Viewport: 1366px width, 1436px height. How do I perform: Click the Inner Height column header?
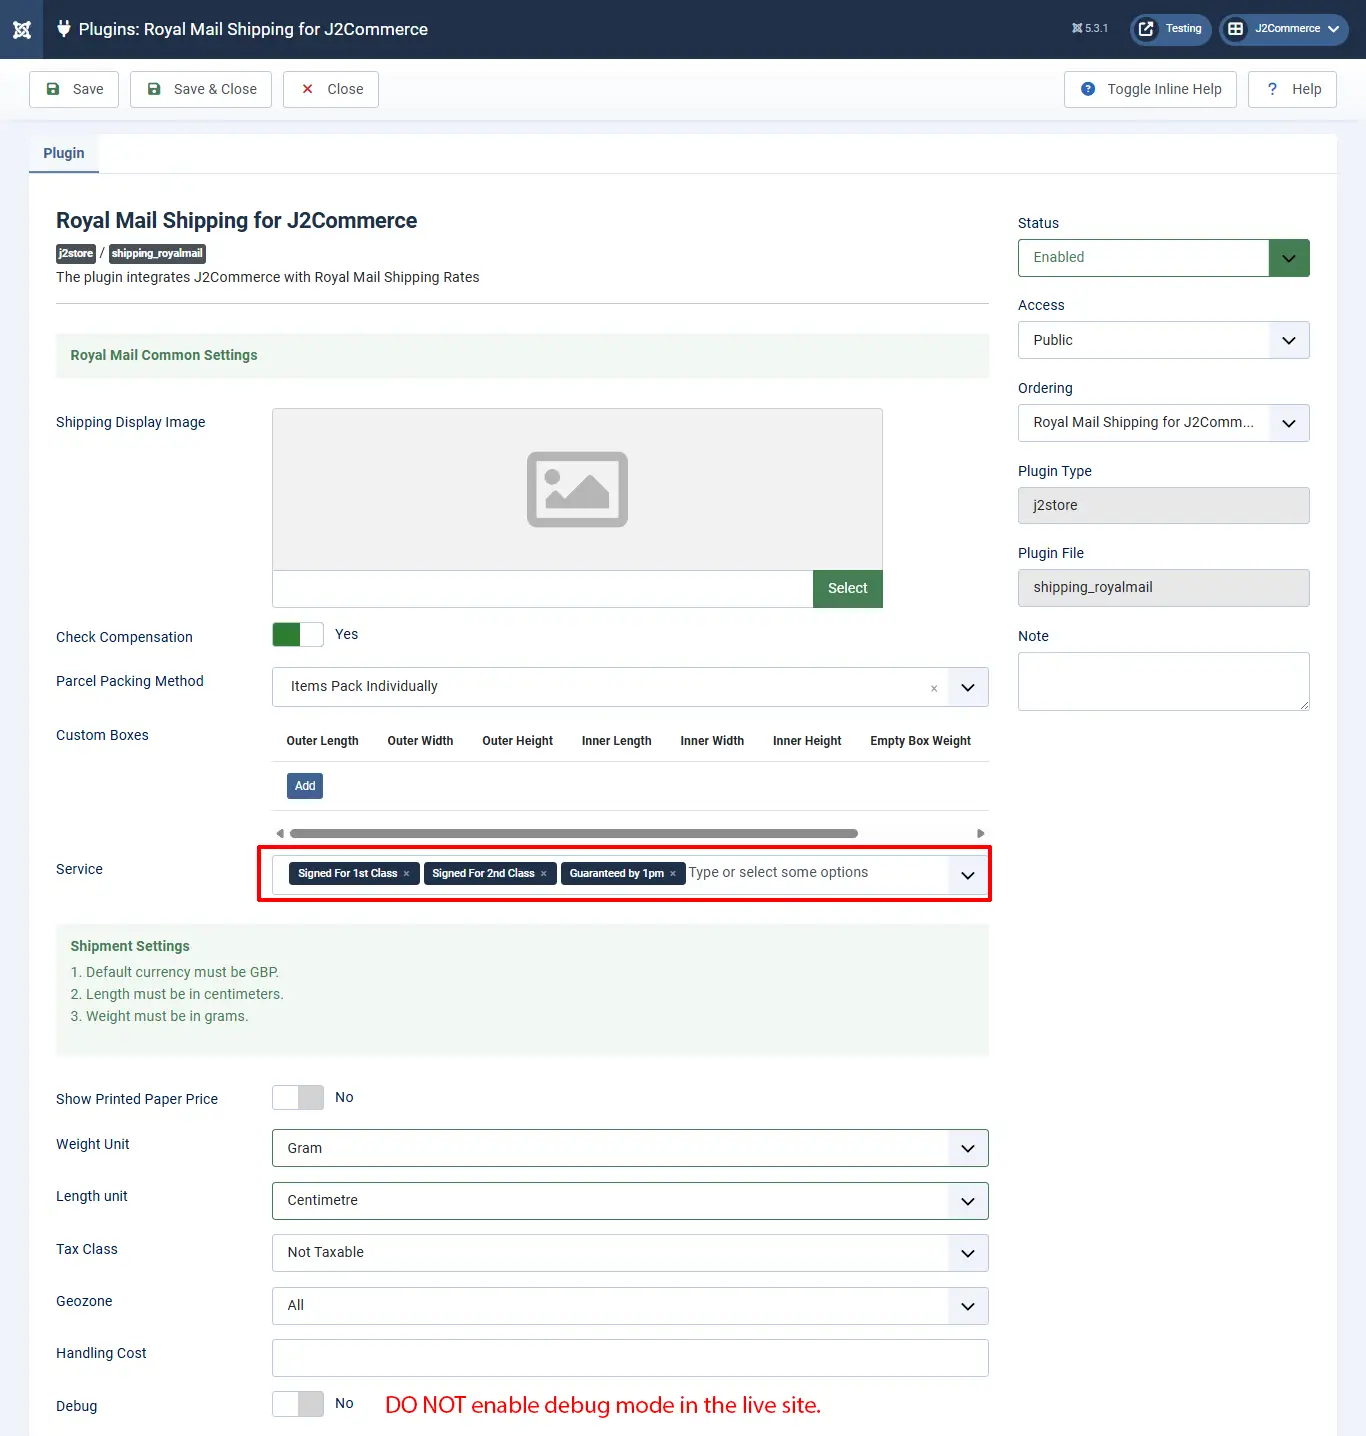pos(807,741)
